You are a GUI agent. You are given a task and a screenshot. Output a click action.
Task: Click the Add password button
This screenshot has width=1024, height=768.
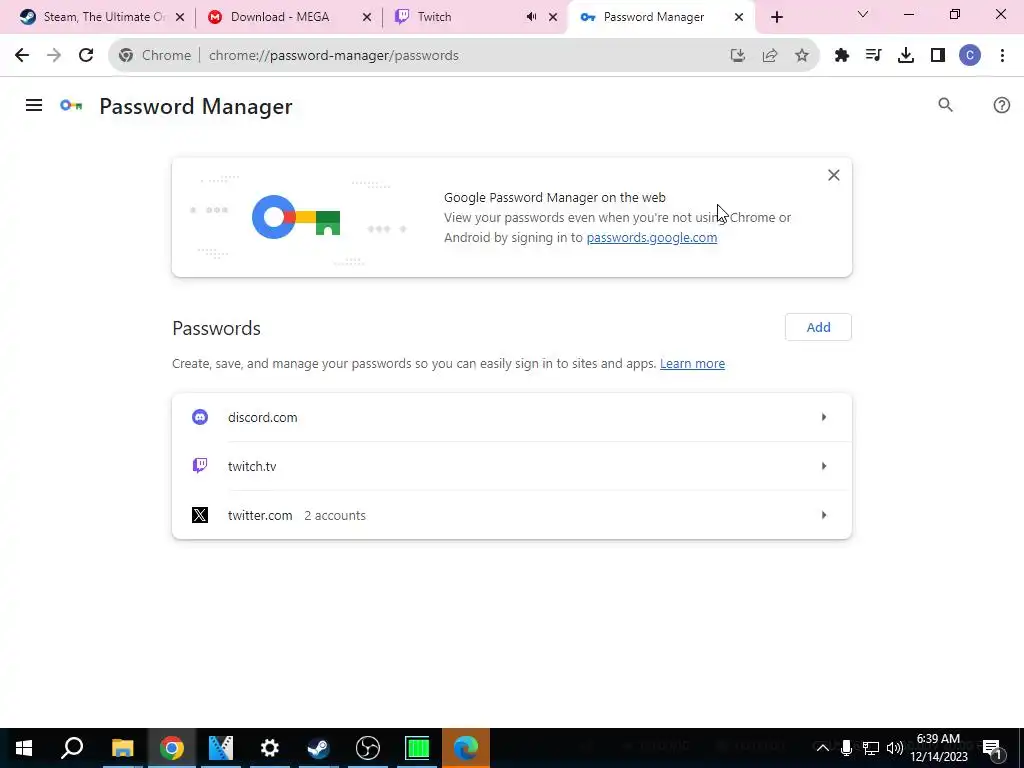click(818, 327)
